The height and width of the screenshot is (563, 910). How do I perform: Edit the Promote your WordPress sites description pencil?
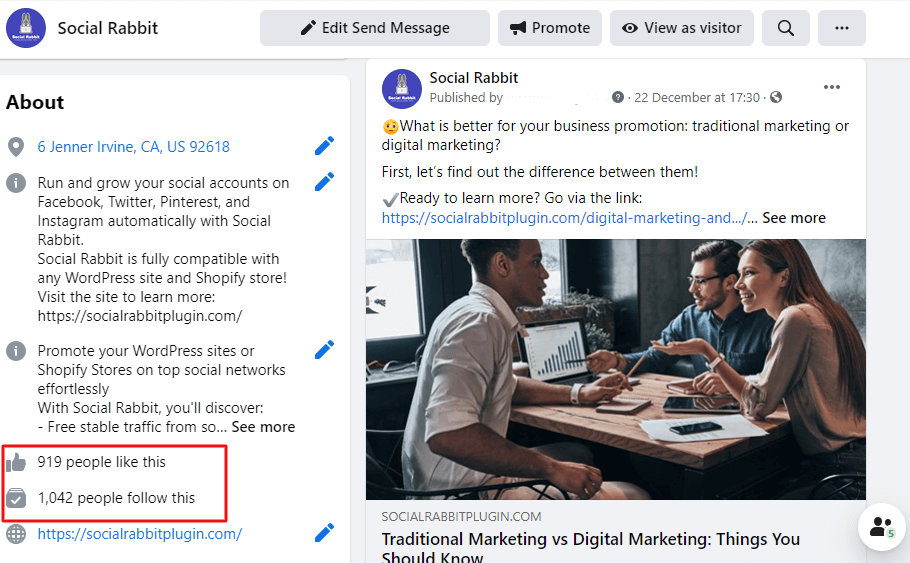tap(324, 349)
